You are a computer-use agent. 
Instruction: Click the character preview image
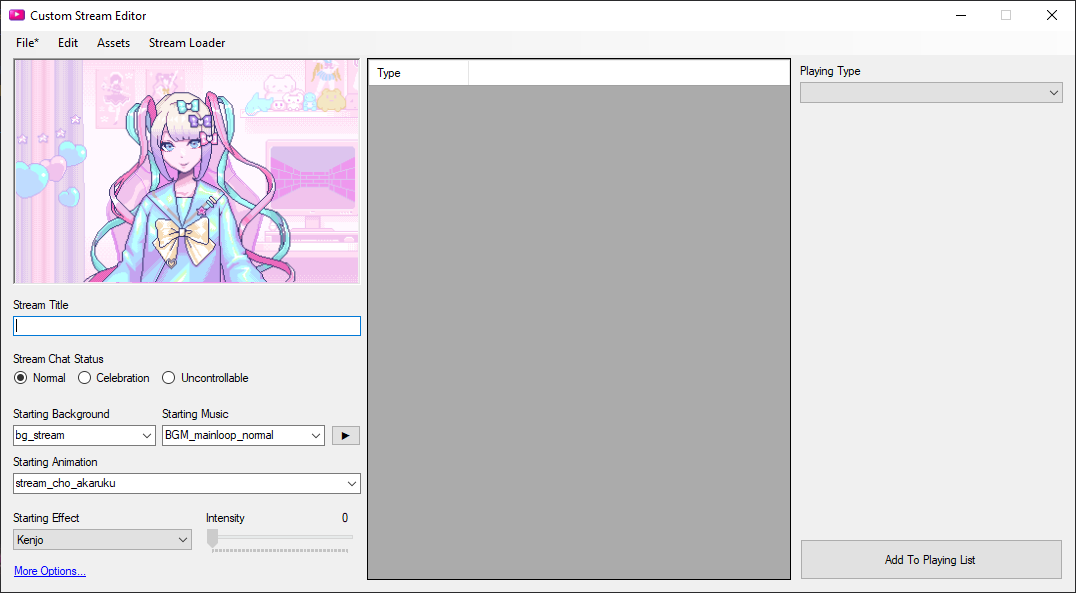(186, 170)
